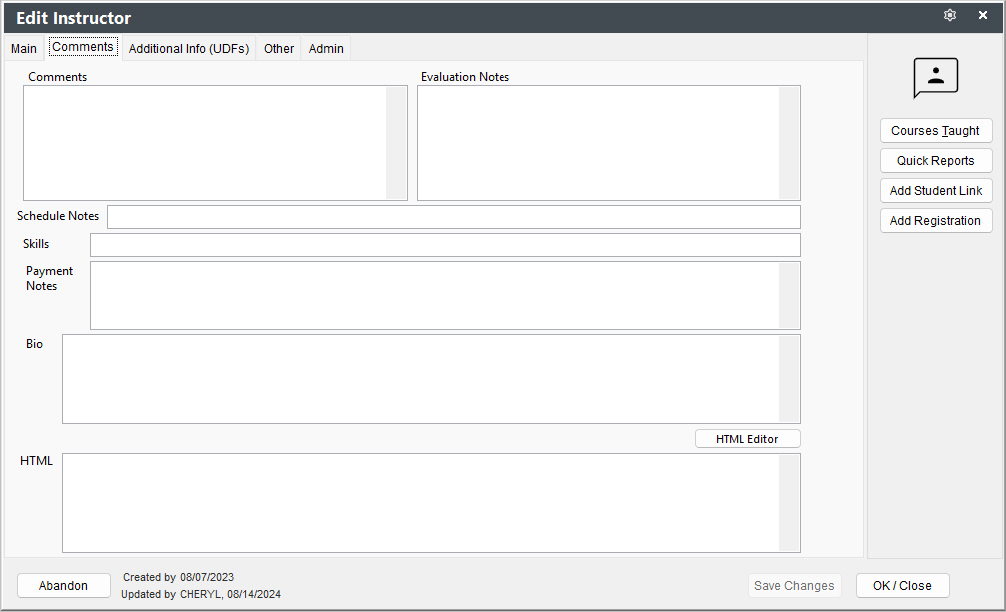Click Add Student Link button
The width and height of the screenshot is (1006, 612).
tap(935, 191)
